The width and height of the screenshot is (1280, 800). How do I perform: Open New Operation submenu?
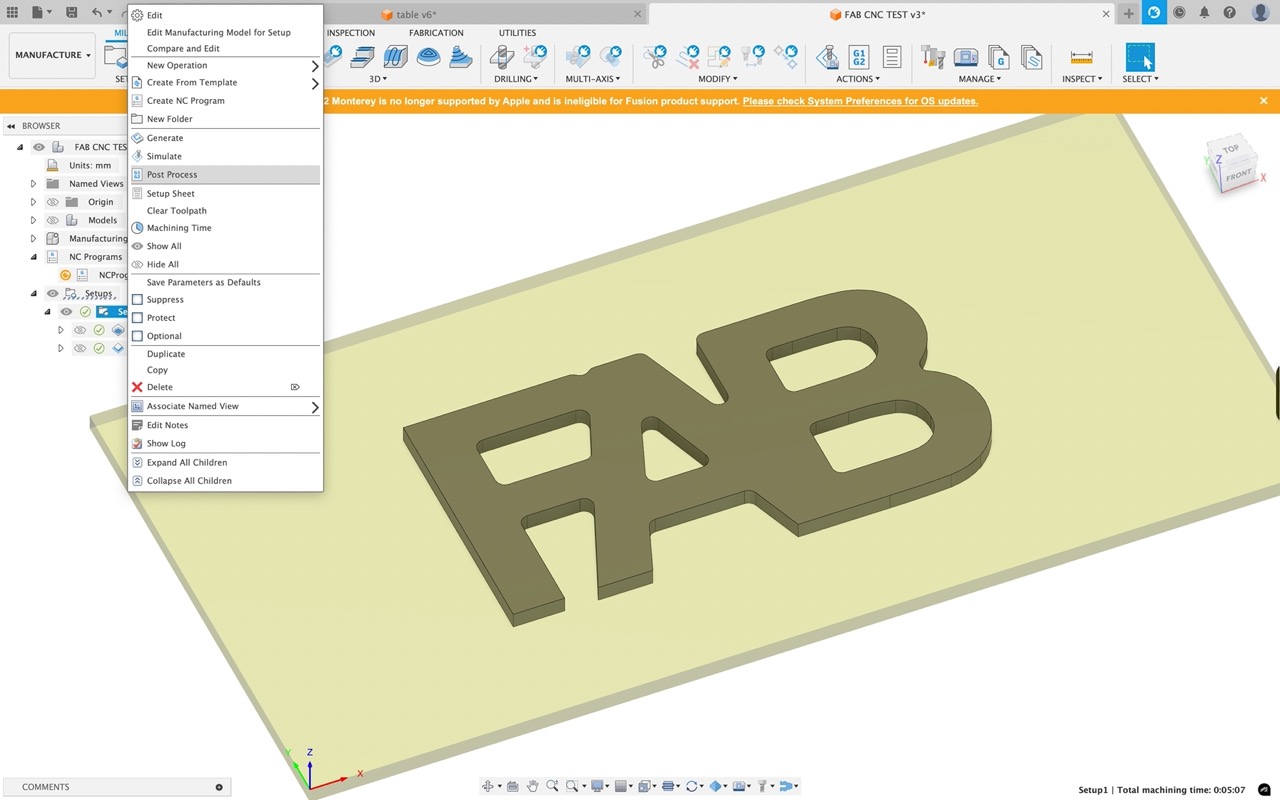point(225,65)
